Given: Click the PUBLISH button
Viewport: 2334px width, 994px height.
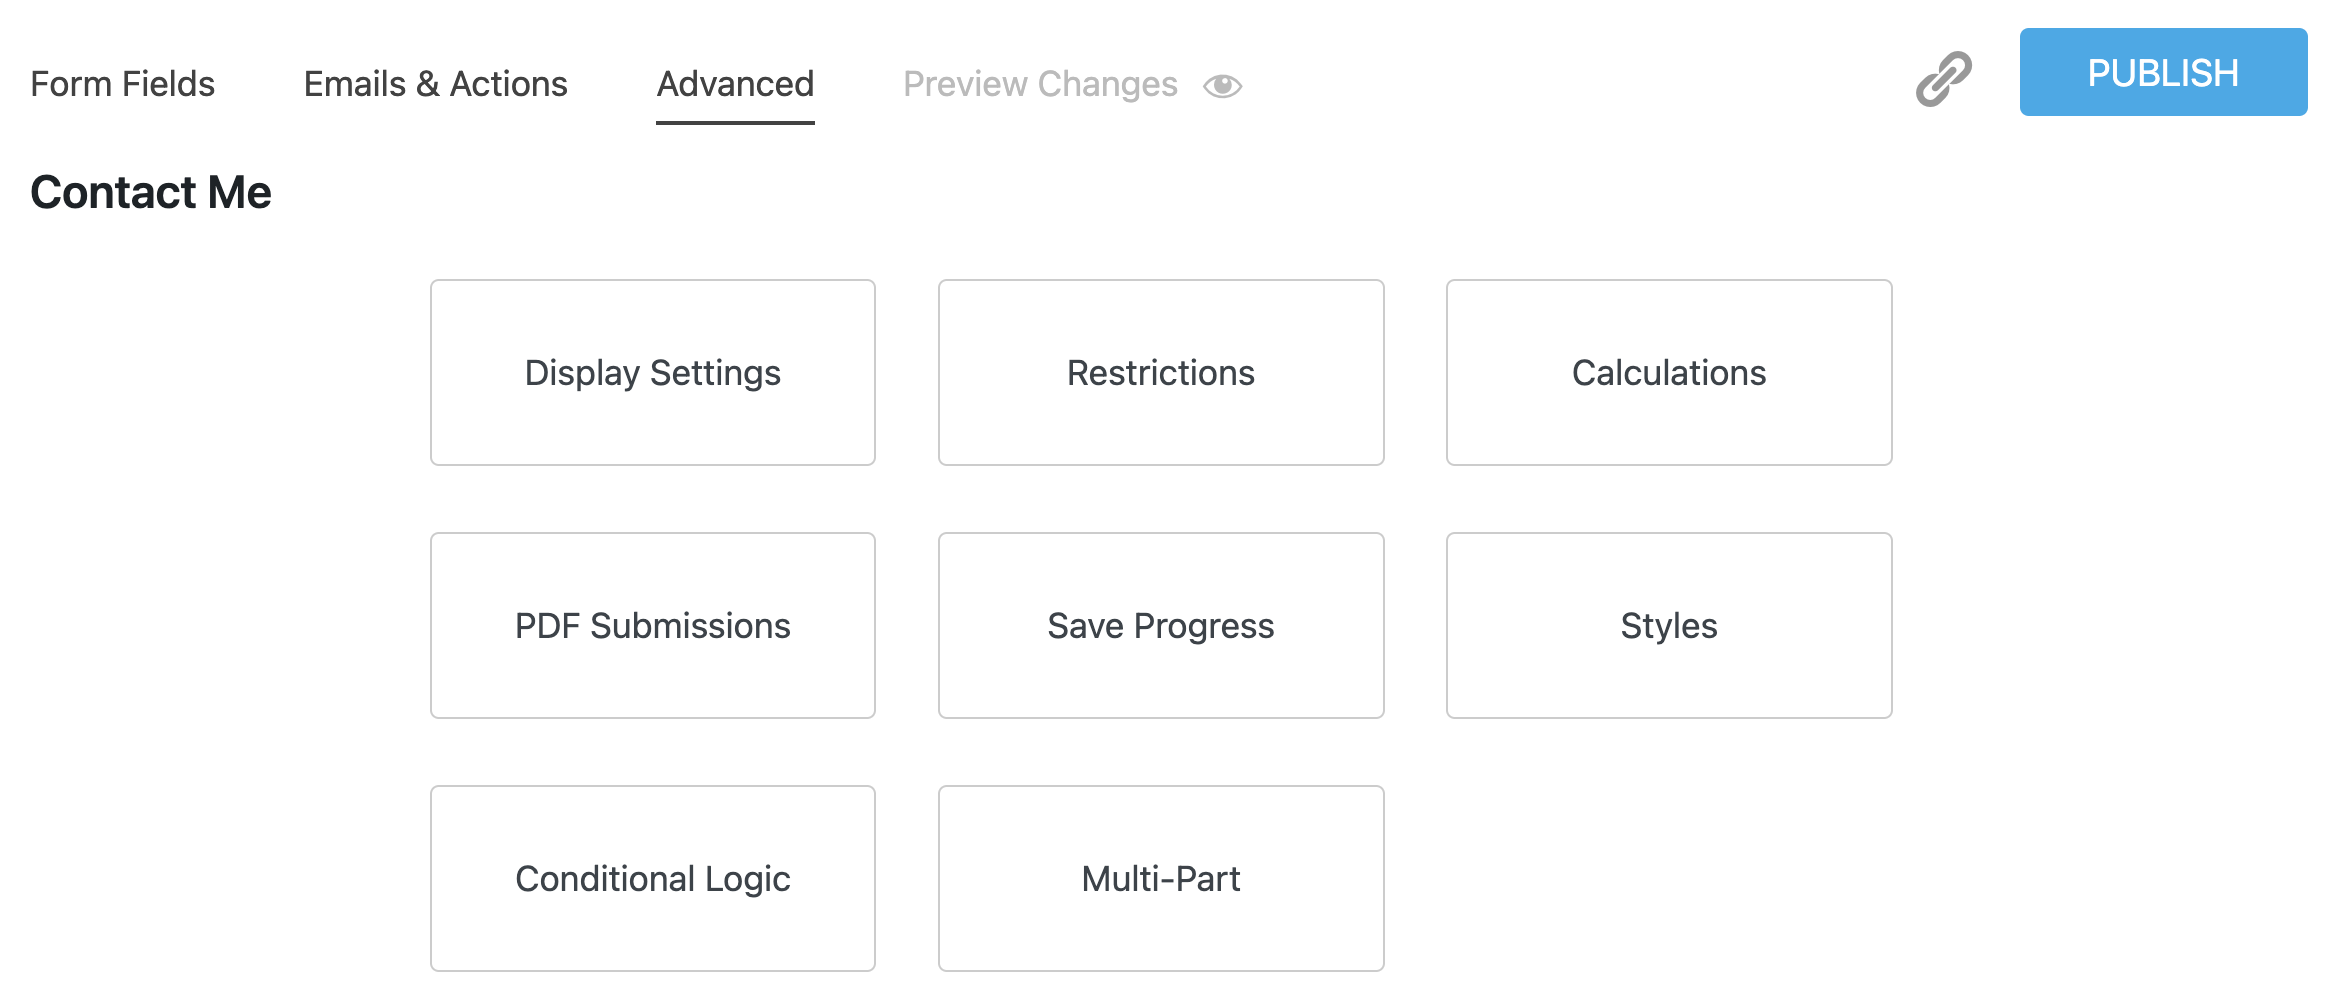Looking at the screenshot, I should pyautogui.click(x=2164, y=71).
